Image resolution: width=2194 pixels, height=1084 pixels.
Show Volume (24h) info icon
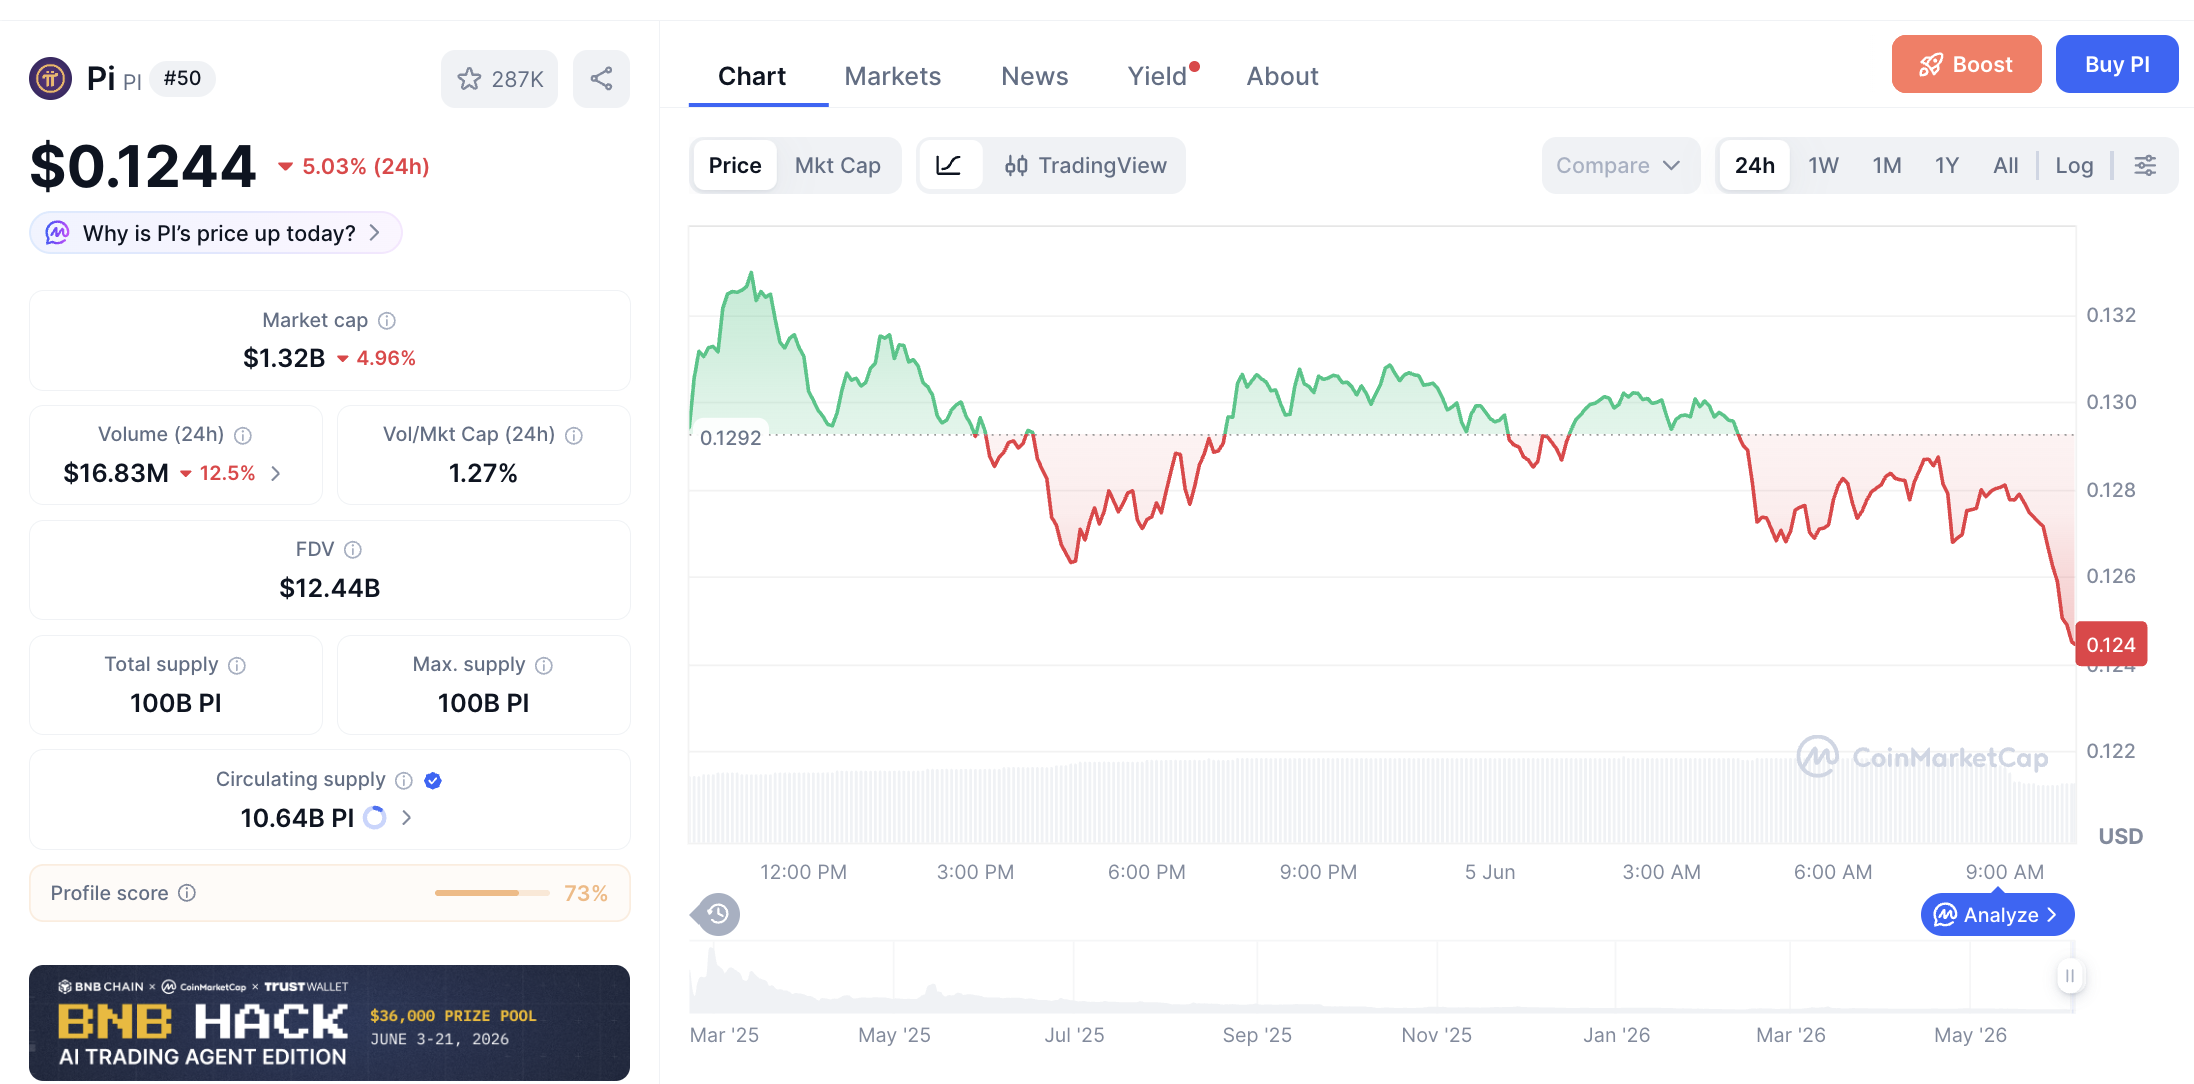(x=243, y=435)
